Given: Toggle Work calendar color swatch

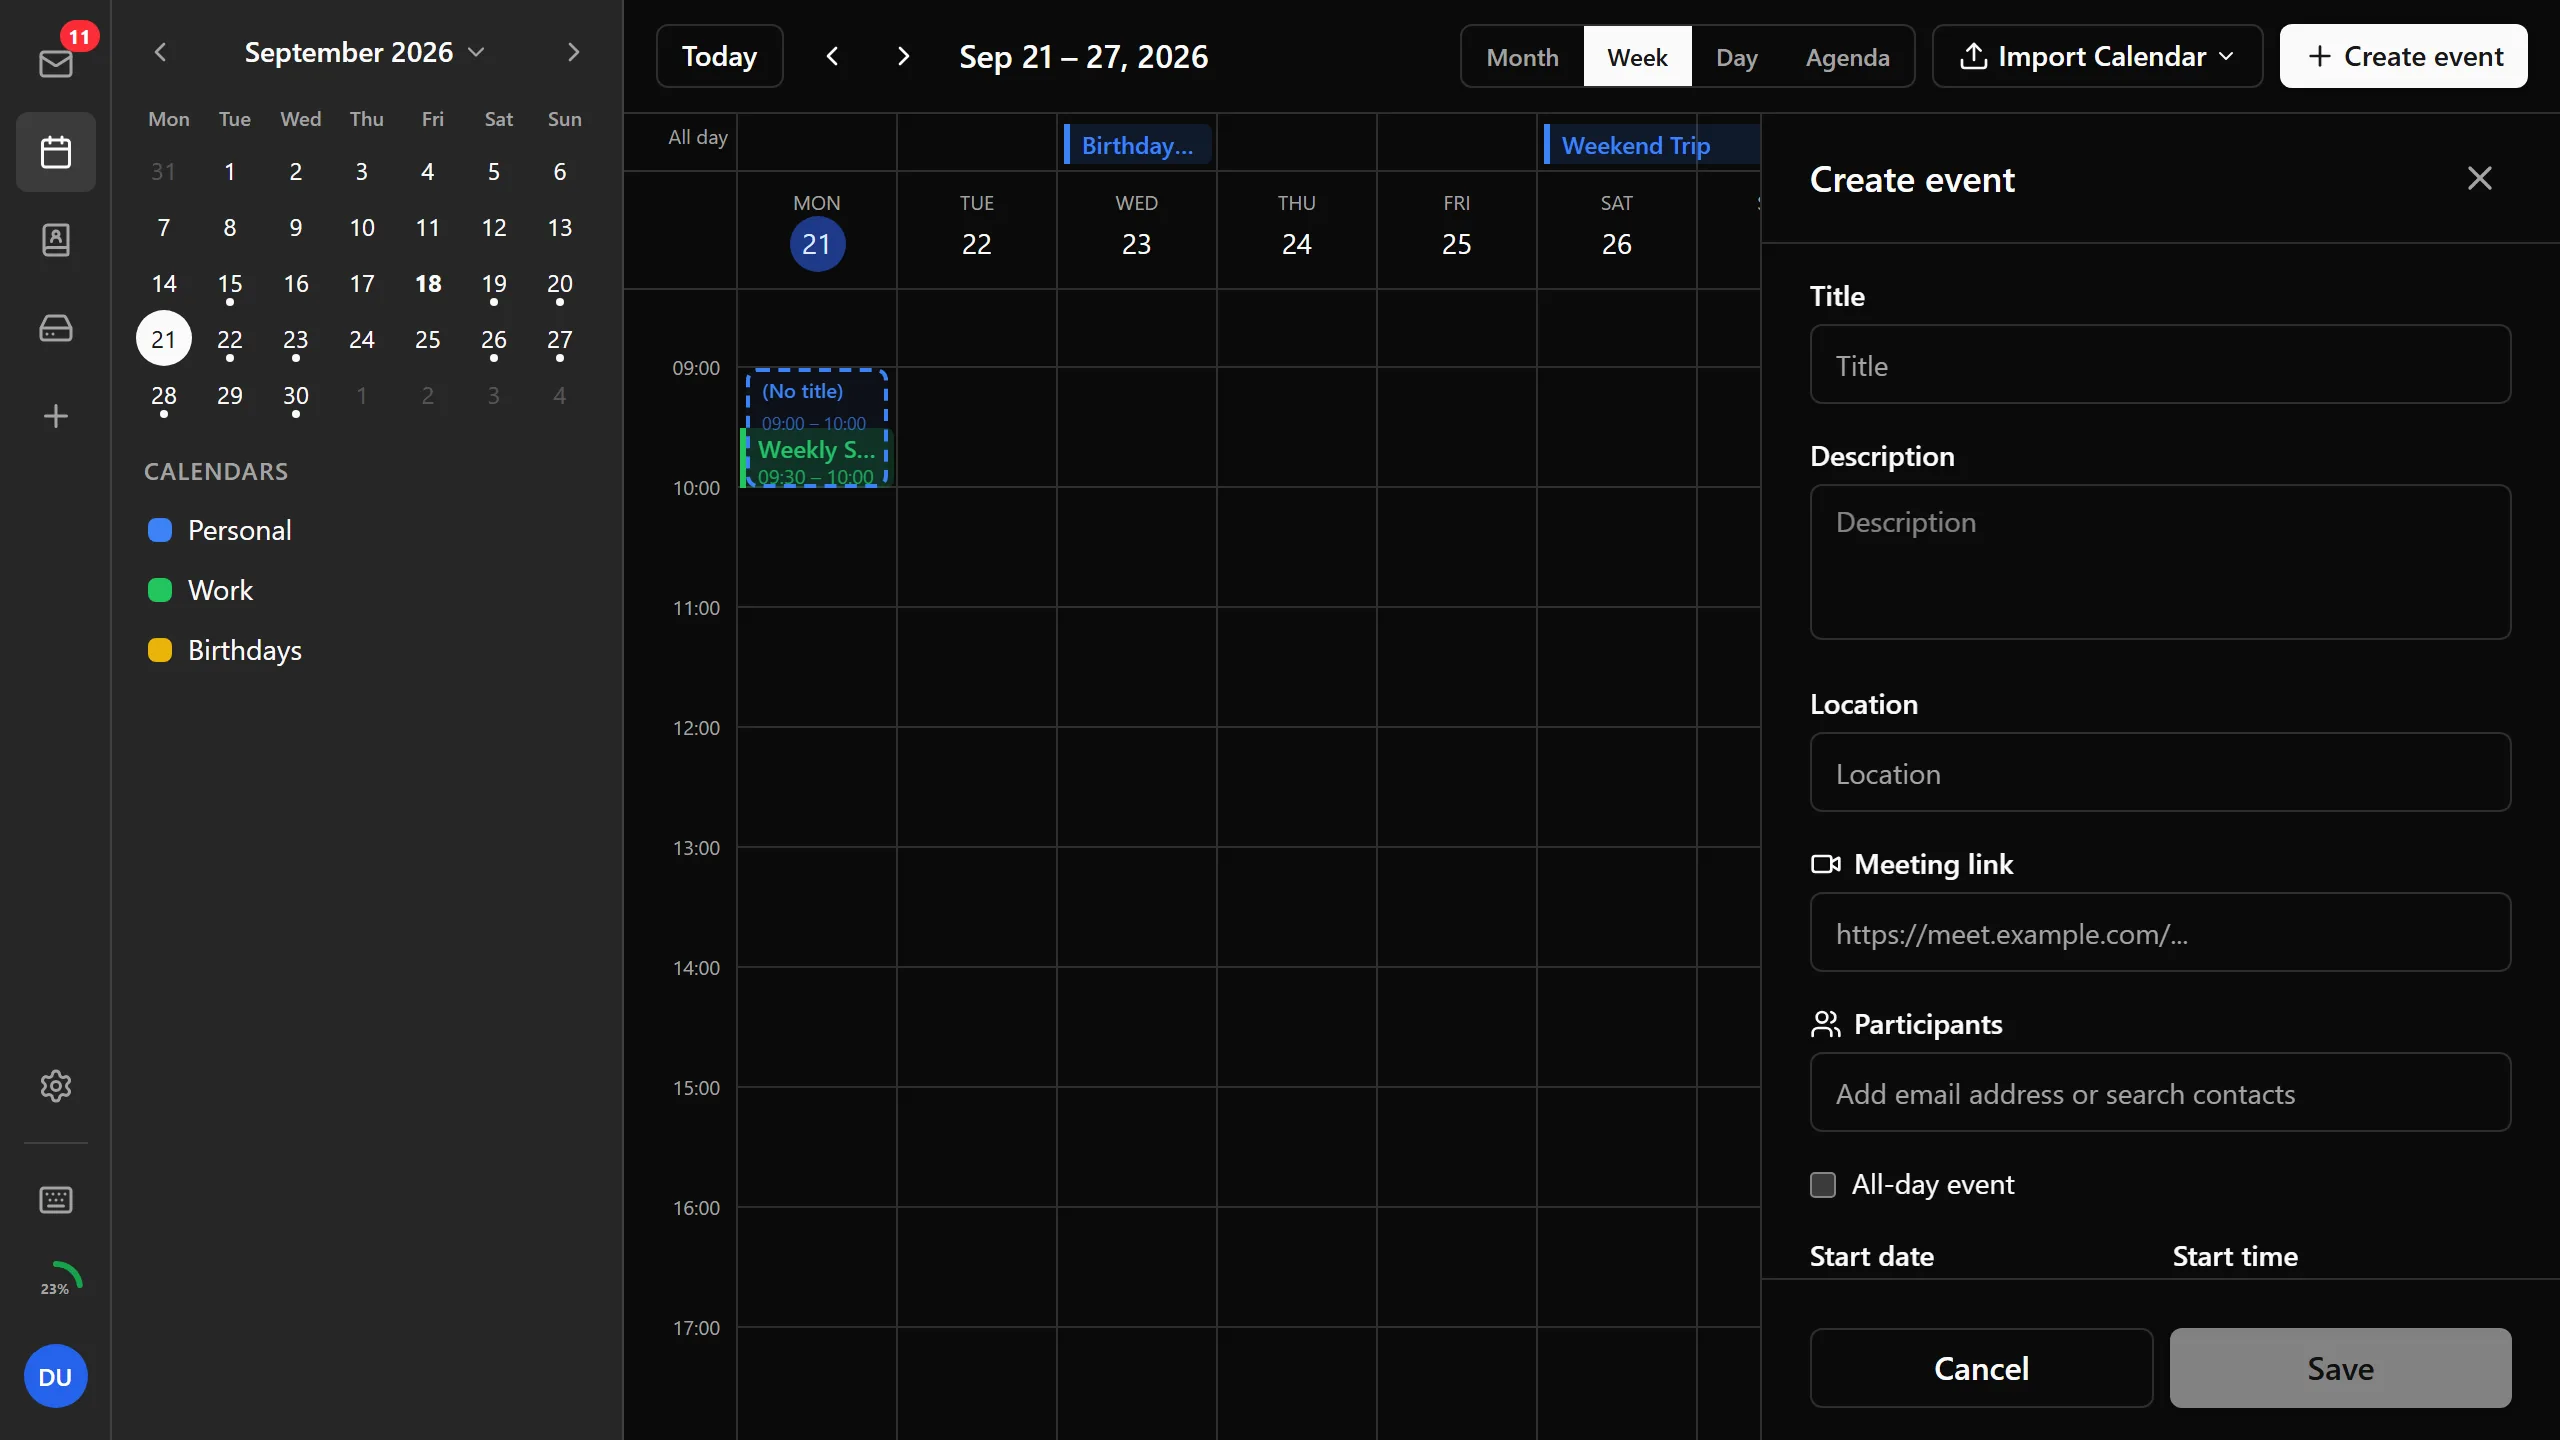Looking at the screenshot, I should tap(160, 590).
